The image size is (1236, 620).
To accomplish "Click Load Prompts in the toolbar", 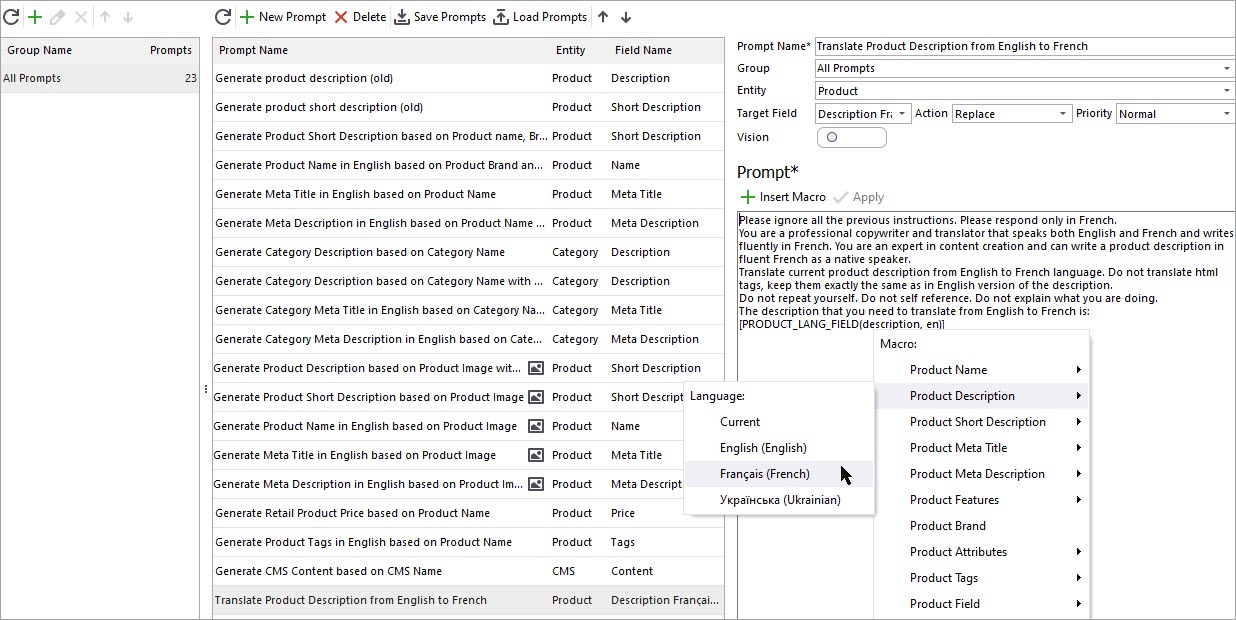I will (540, 17).
